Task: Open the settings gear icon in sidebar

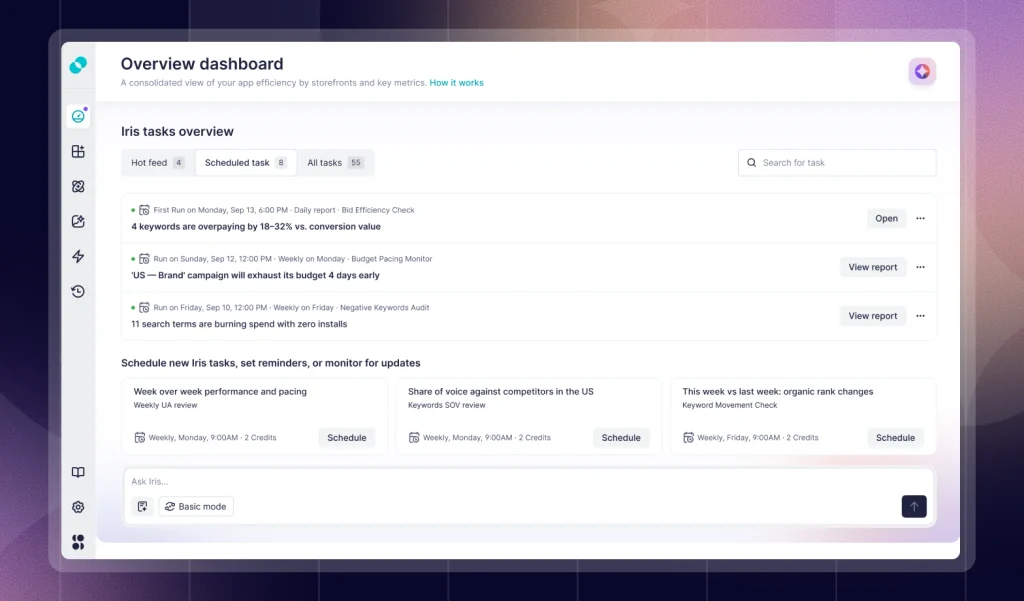Action: pos(78,507)
